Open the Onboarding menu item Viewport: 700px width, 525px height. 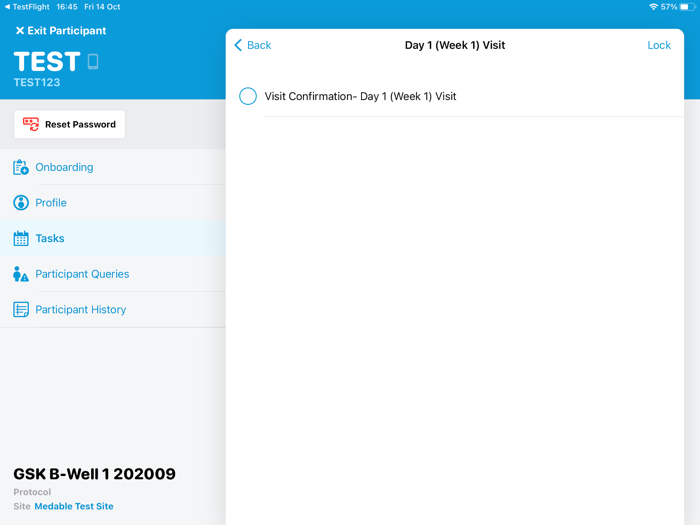tap(112, 167)
